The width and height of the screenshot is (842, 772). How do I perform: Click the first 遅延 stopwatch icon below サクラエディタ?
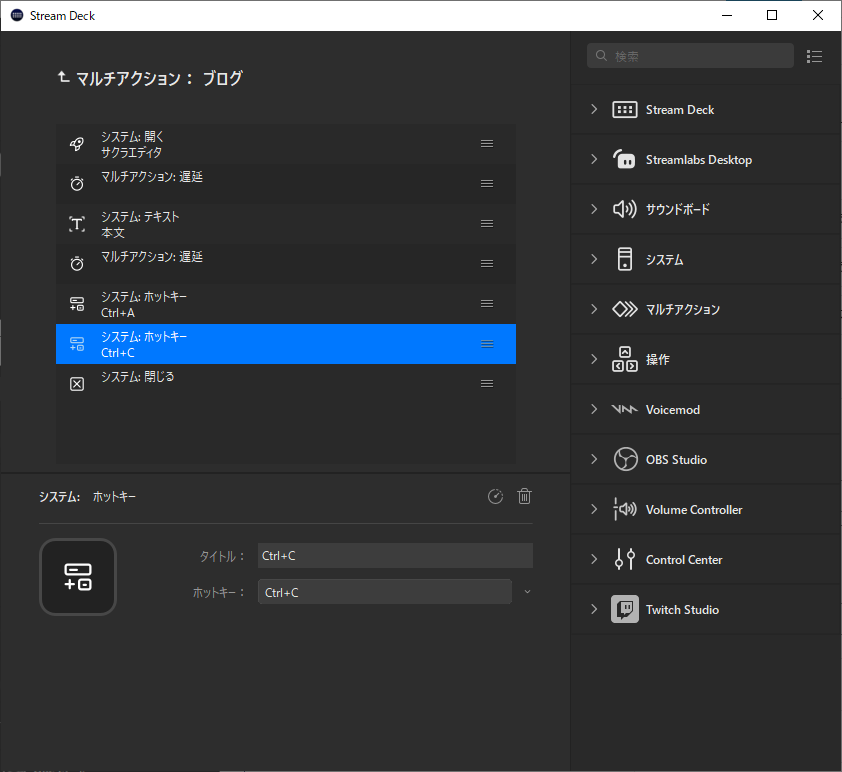click(x=77, y=184)
